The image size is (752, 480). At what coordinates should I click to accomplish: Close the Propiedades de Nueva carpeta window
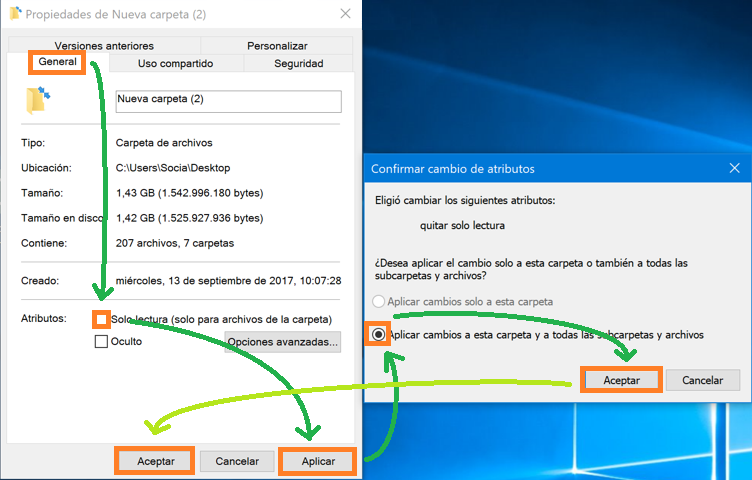[x=345, y=14]
